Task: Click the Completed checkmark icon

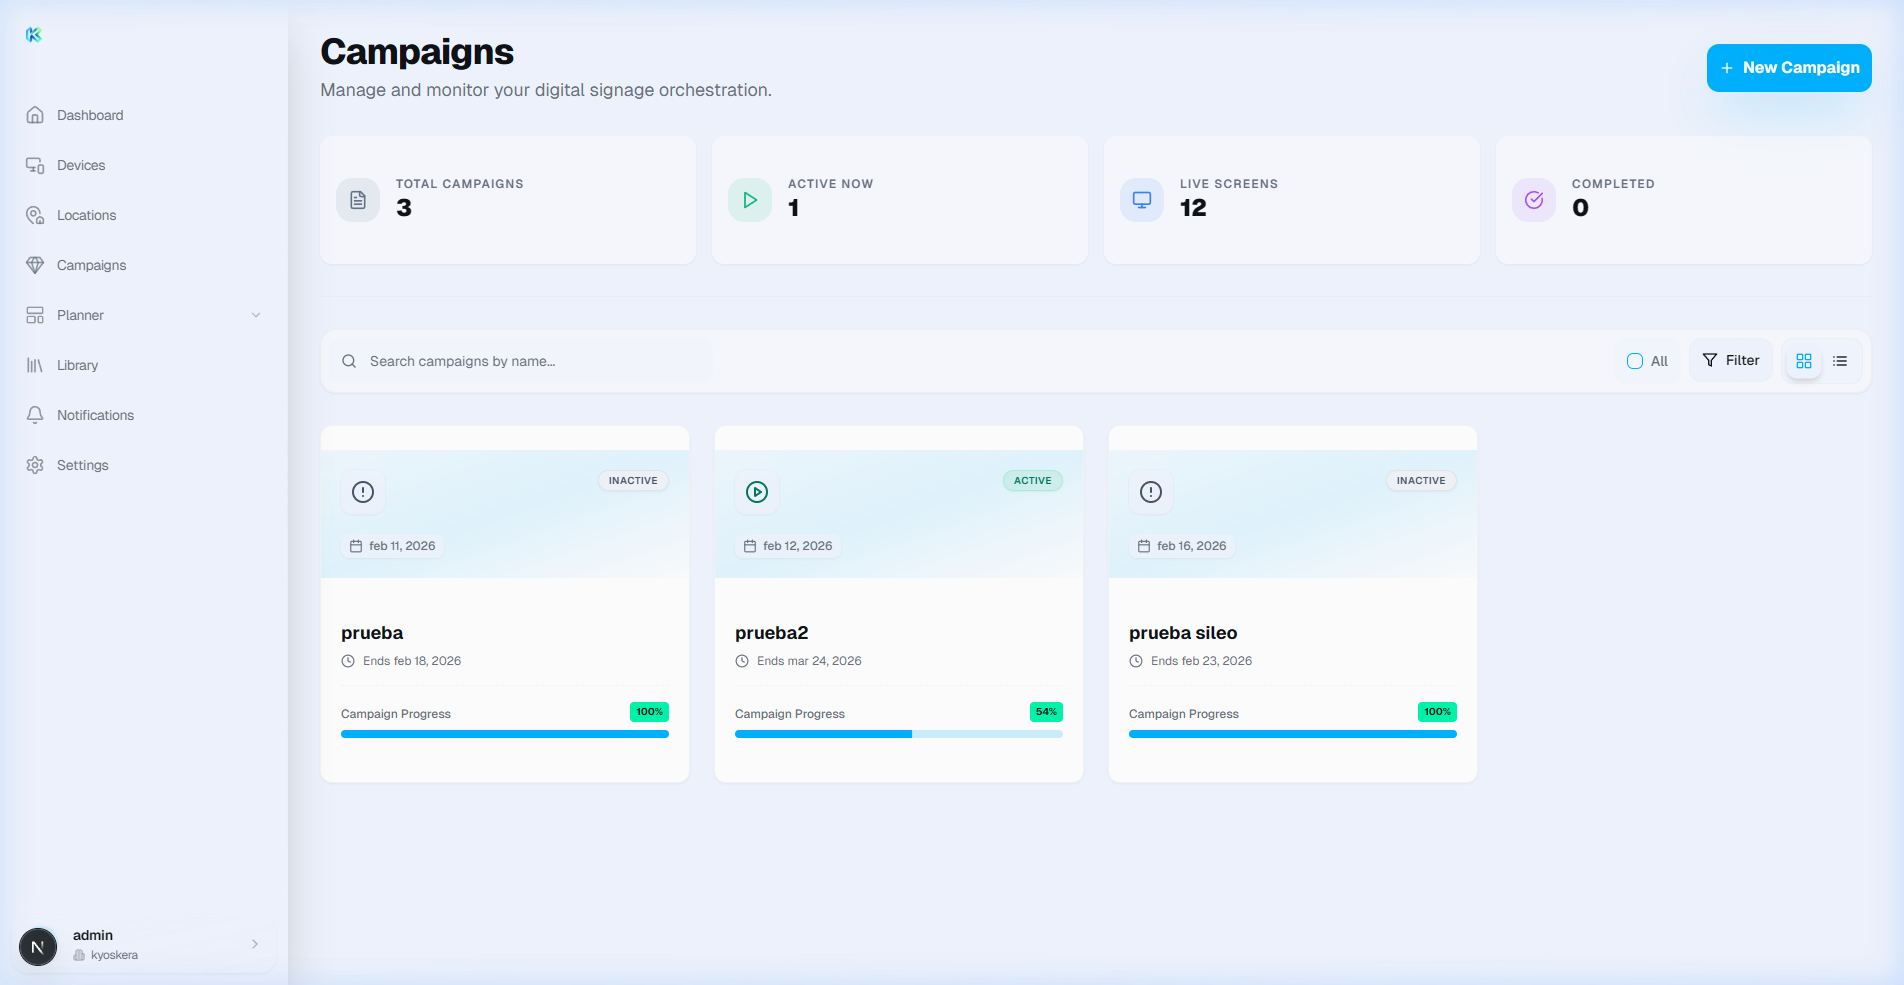Action: pos(1534,200)
